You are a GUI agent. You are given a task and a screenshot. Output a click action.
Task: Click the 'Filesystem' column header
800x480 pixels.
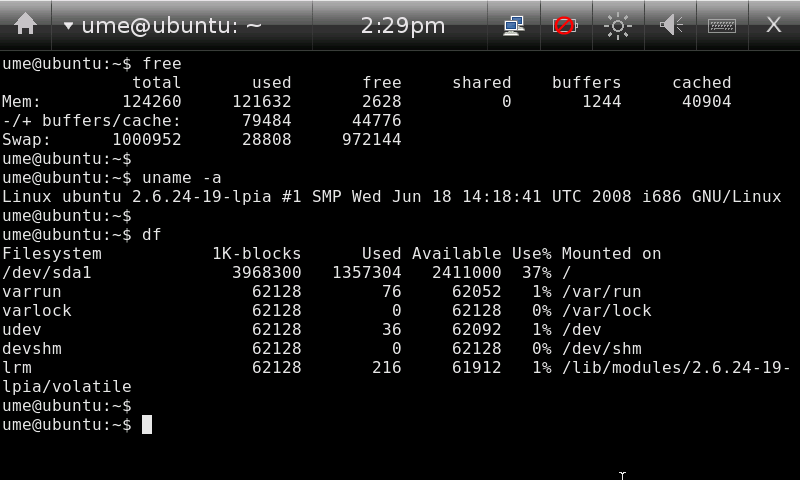52,254
